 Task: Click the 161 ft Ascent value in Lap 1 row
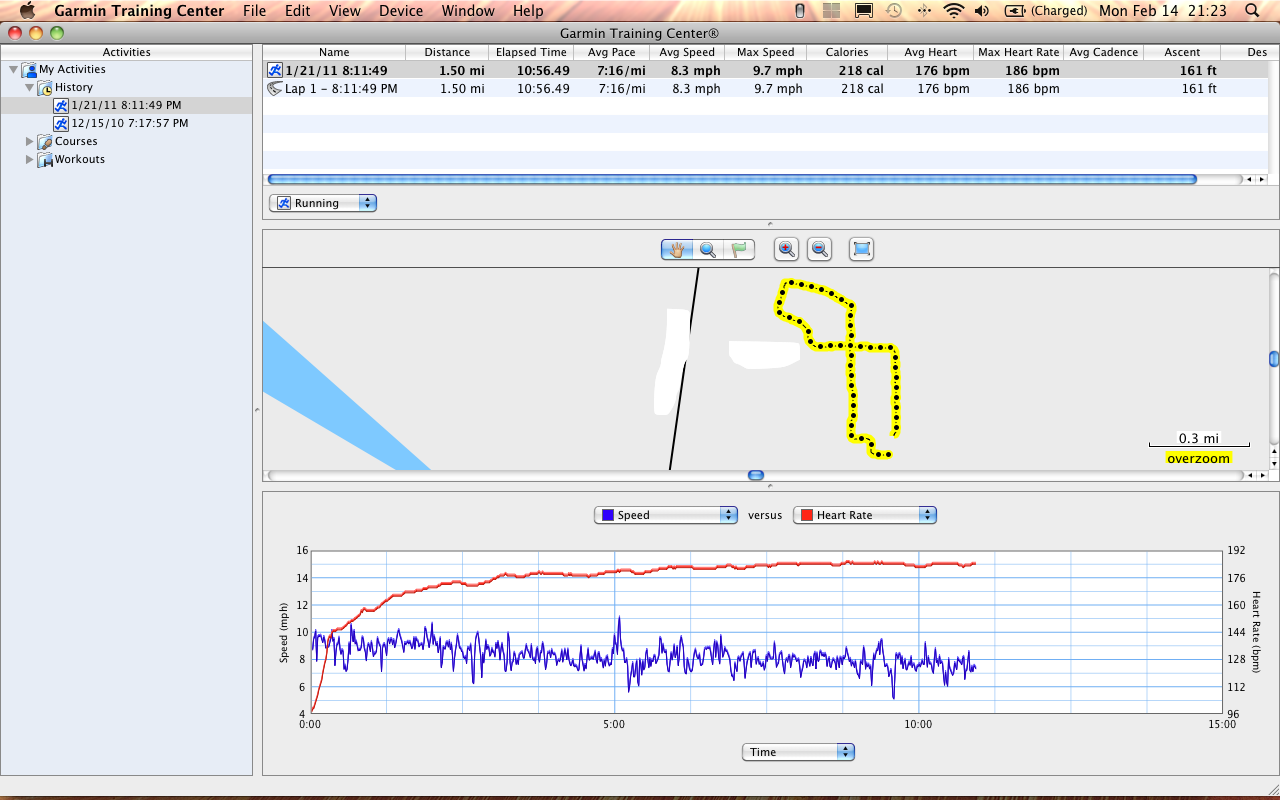(x=1199, y=88)
